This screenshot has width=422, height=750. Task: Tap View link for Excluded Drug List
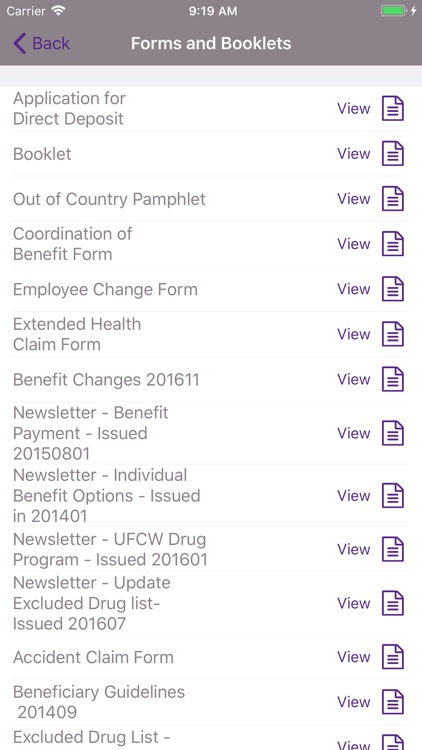coord(354,744)
